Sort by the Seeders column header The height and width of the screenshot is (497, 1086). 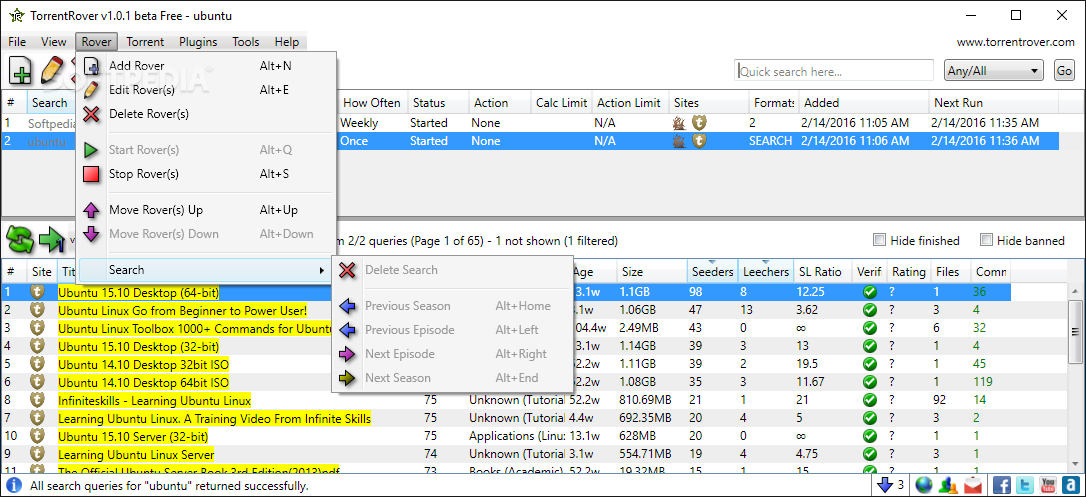(x=712, y=271)
